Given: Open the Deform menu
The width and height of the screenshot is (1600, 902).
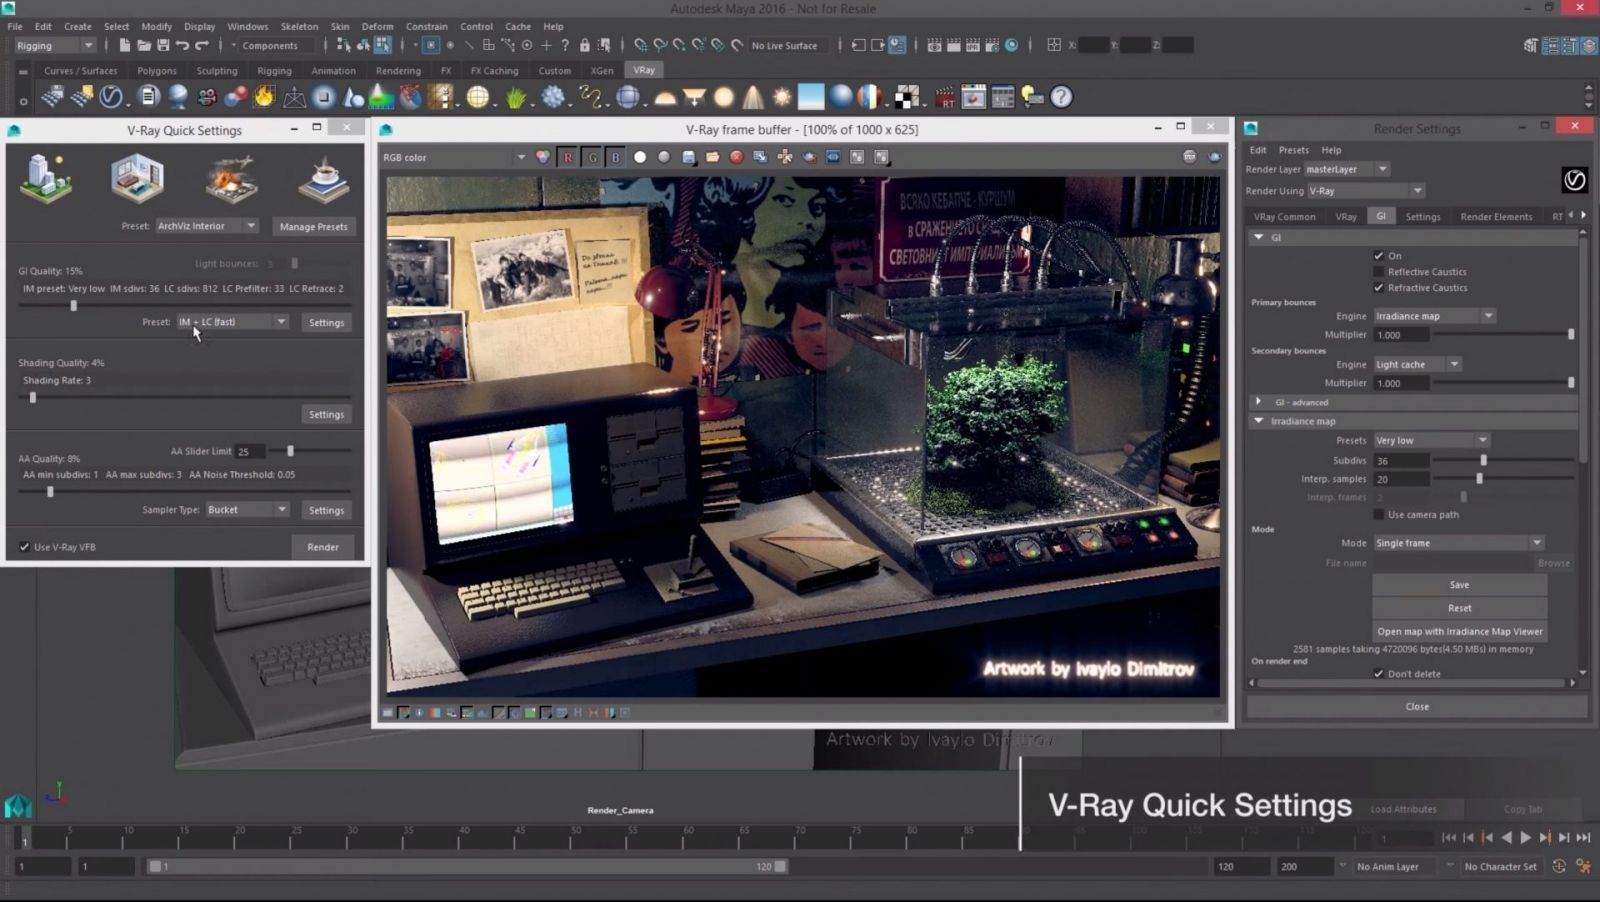Looking at the screenshot, I should click(377, 26).
